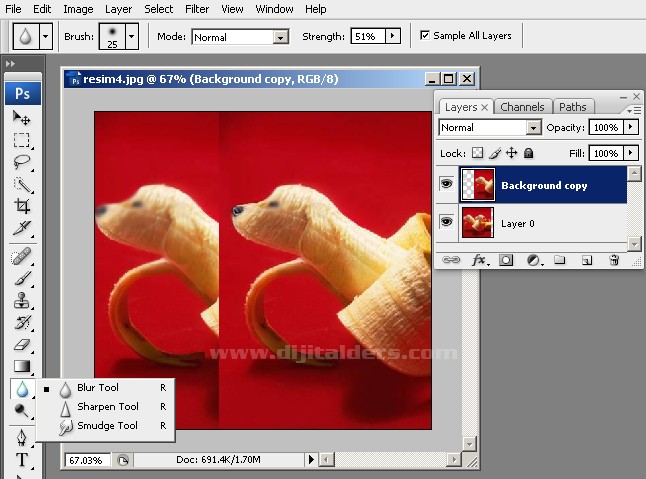This screenshot has height=479, width=646.
Task: Select the Crop tool
Action: [21, 206]
